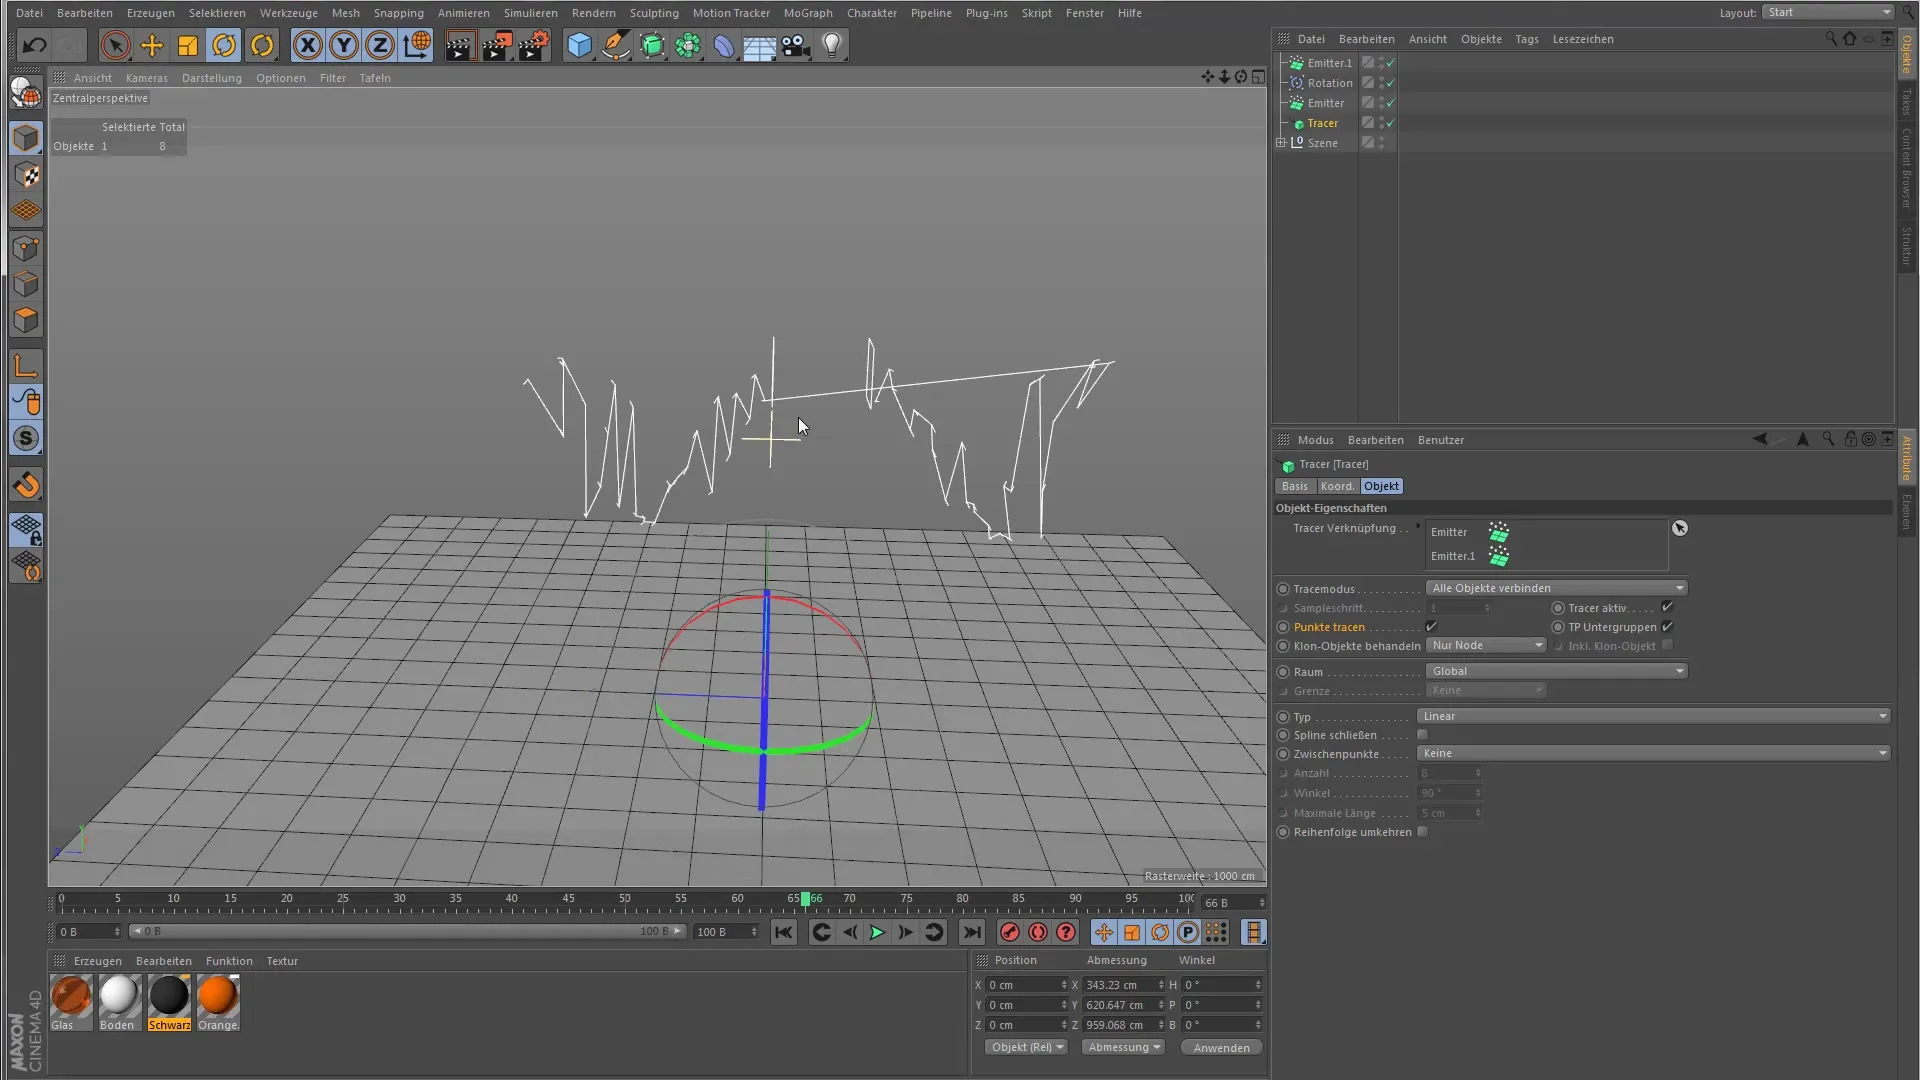Open the Typ Linear dropdown
The height and width of the screenshot is (1080, 1920).
coord(1653,716)
